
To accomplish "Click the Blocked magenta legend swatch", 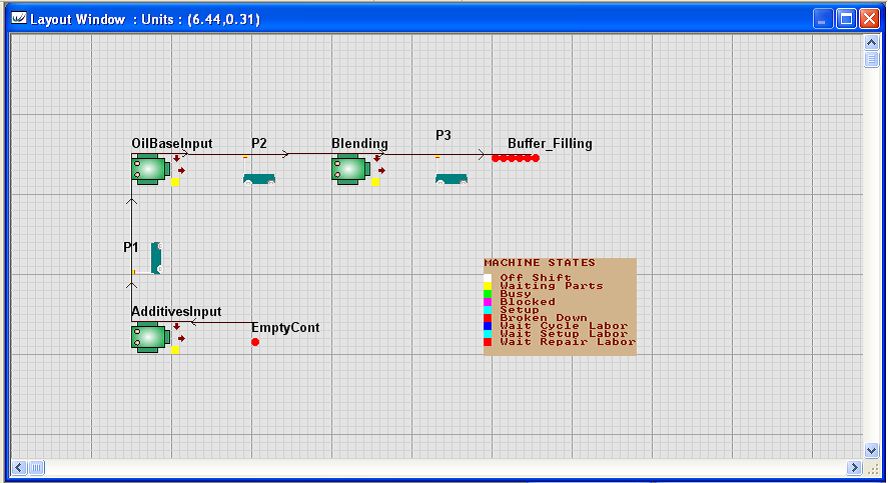I will click(488, 302).
